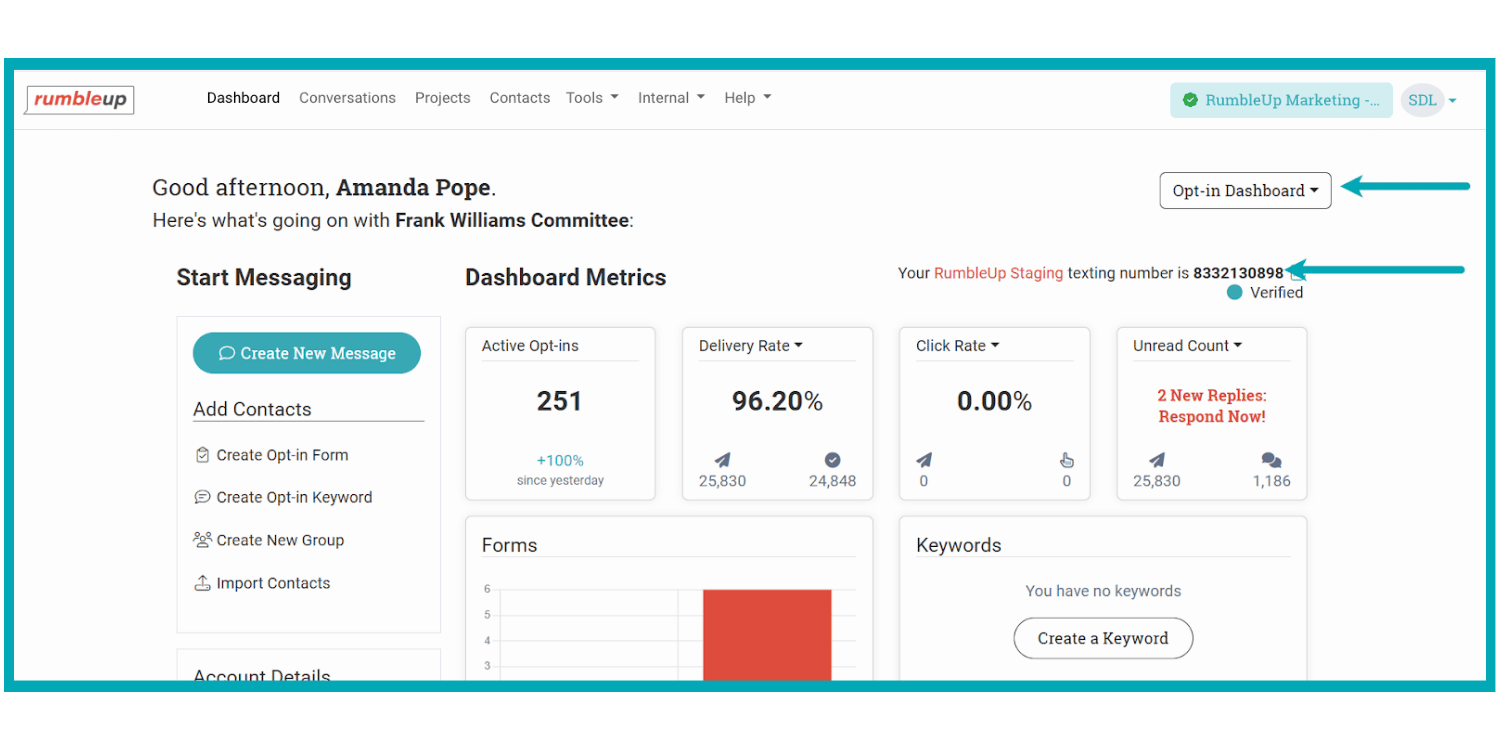
Task: Click the people icon beside Create New Group
Action: pos(202,540)
